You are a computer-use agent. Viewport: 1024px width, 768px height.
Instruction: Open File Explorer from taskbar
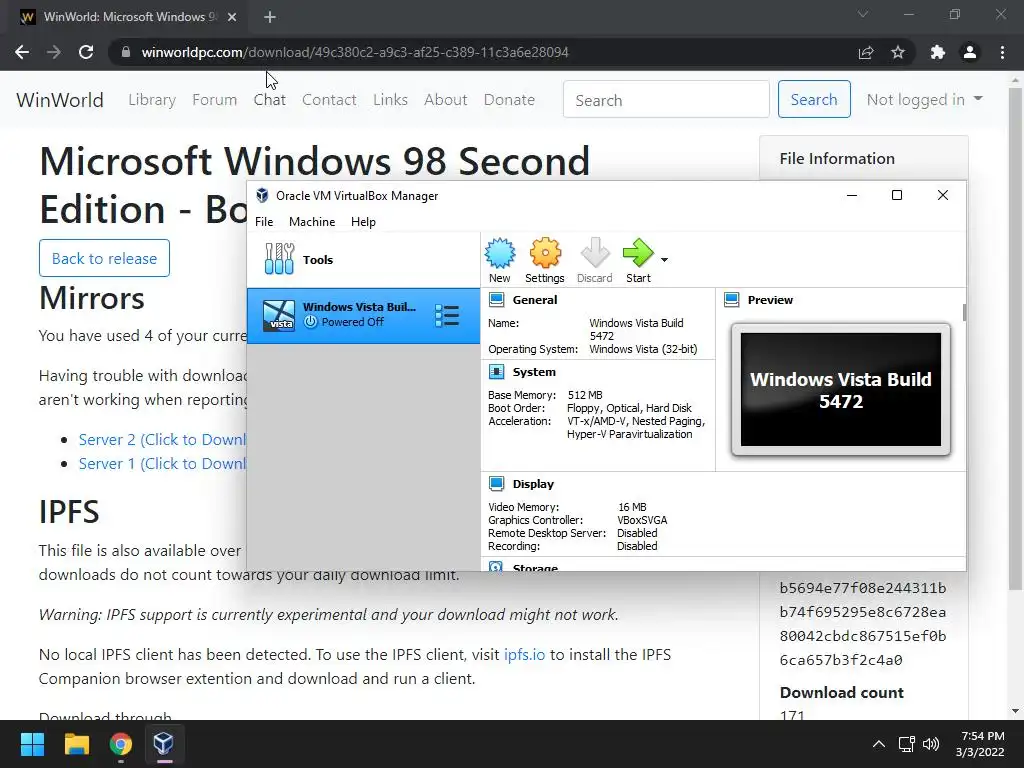[x=76, y=744]
